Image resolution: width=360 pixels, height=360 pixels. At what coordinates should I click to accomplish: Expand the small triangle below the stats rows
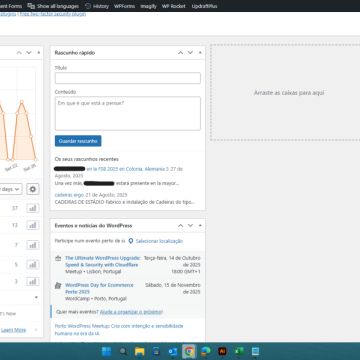[x=36, y=297]
